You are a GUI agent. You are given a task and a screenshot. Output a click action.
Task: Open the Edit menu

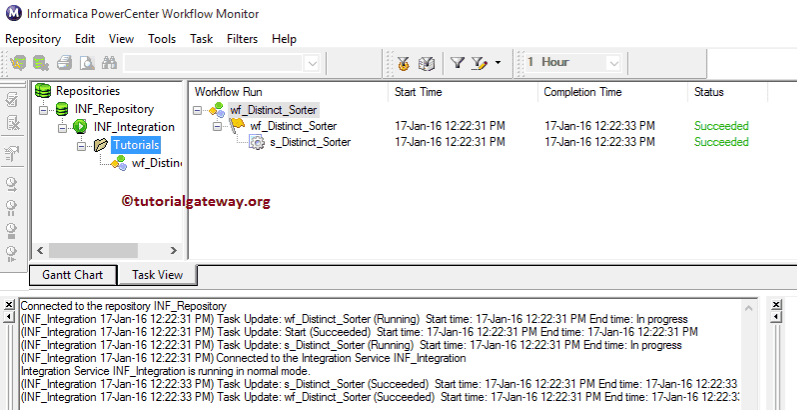pos(85,39)
